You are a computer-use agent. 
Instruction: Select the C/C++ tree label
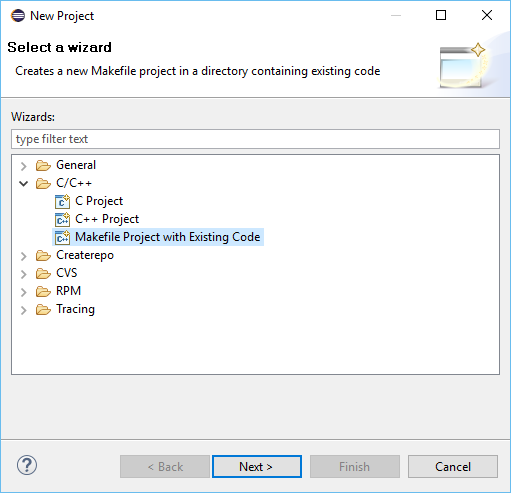tap(74, 183)
